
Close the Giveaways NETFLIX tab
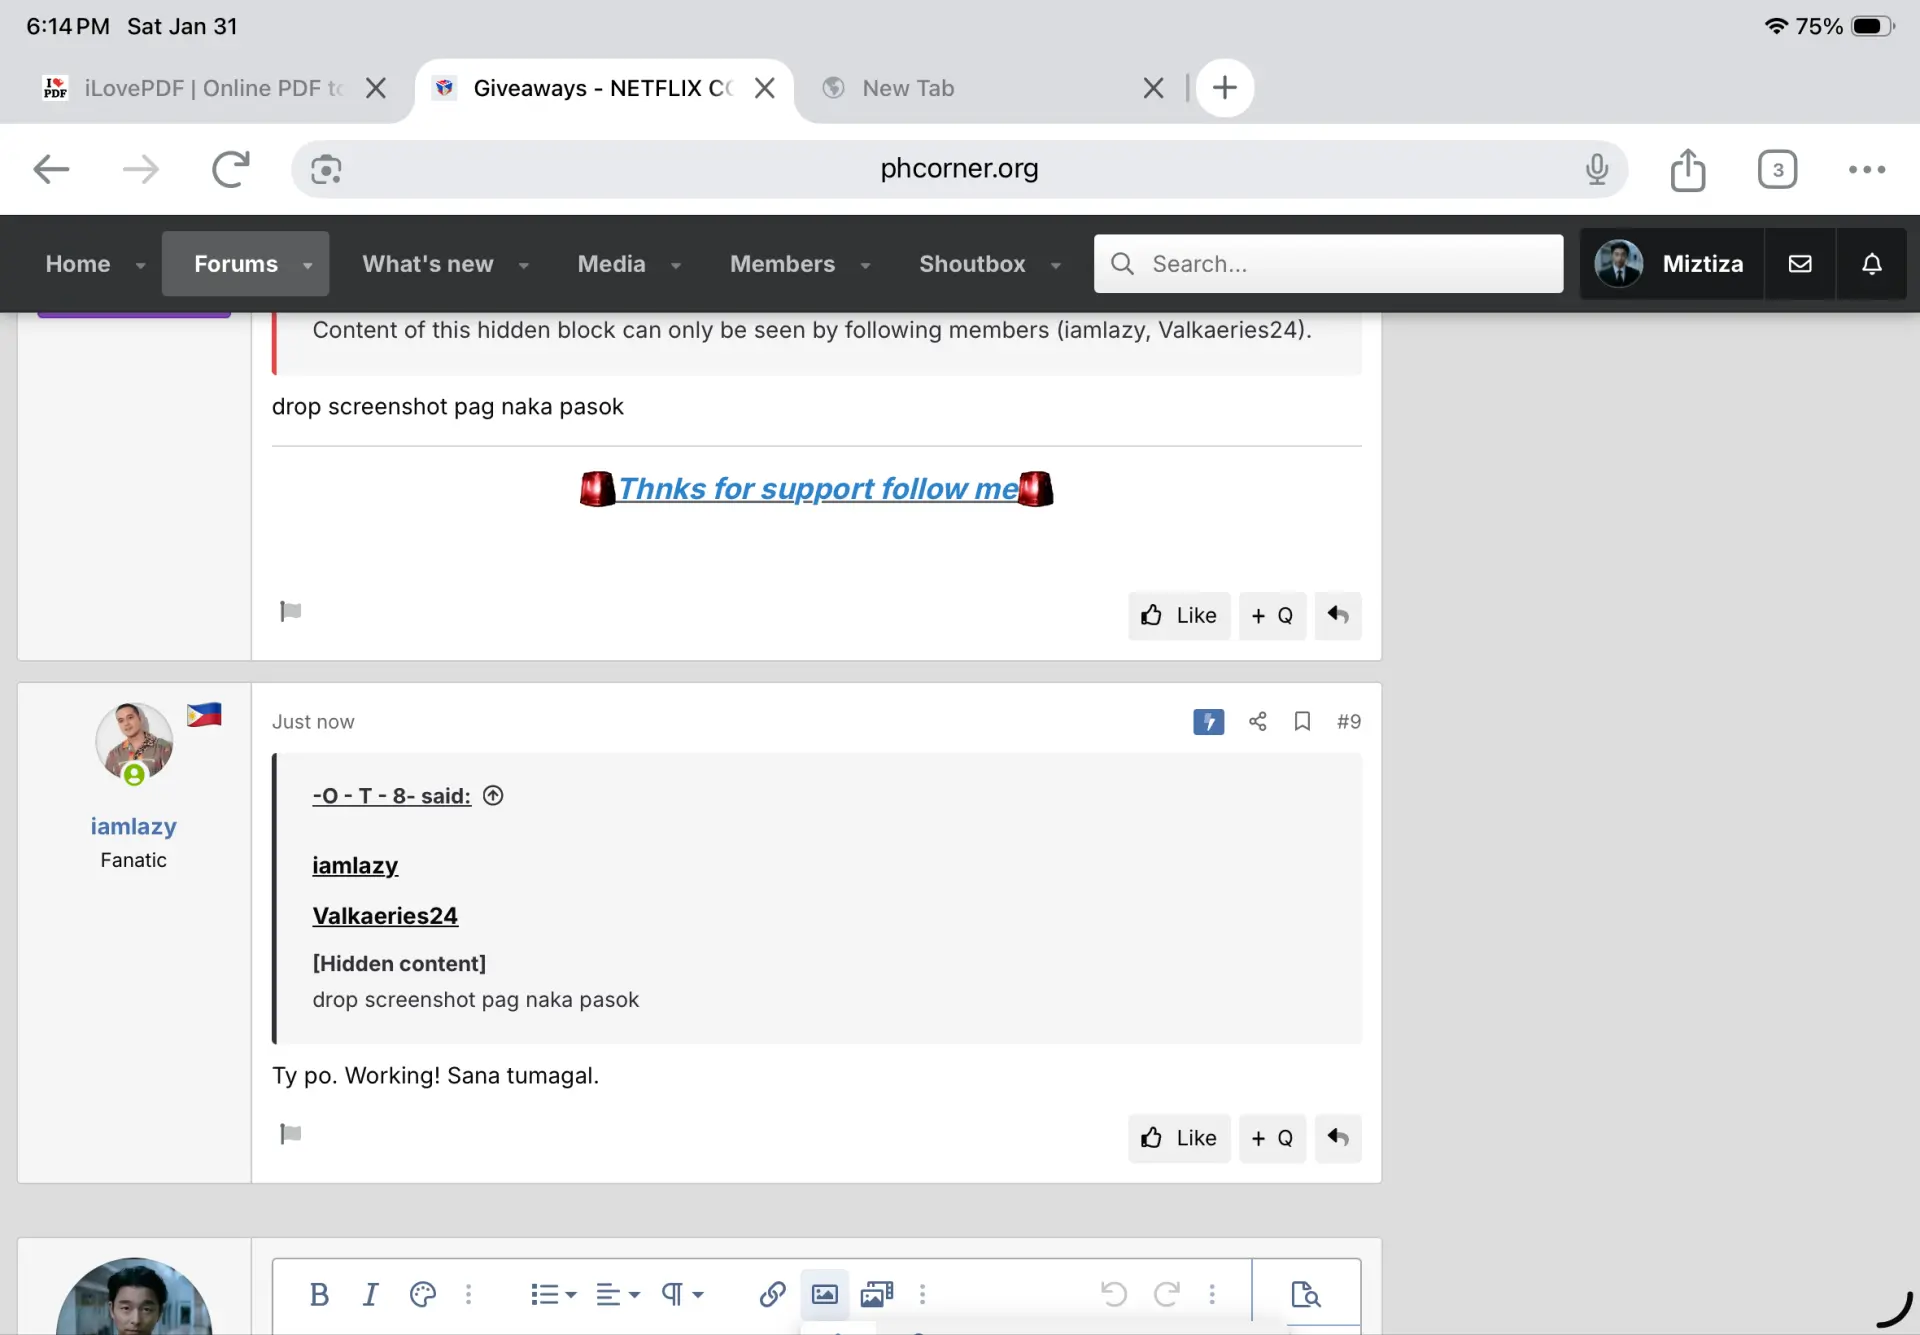pyautogui.click(x=765, y=88)
